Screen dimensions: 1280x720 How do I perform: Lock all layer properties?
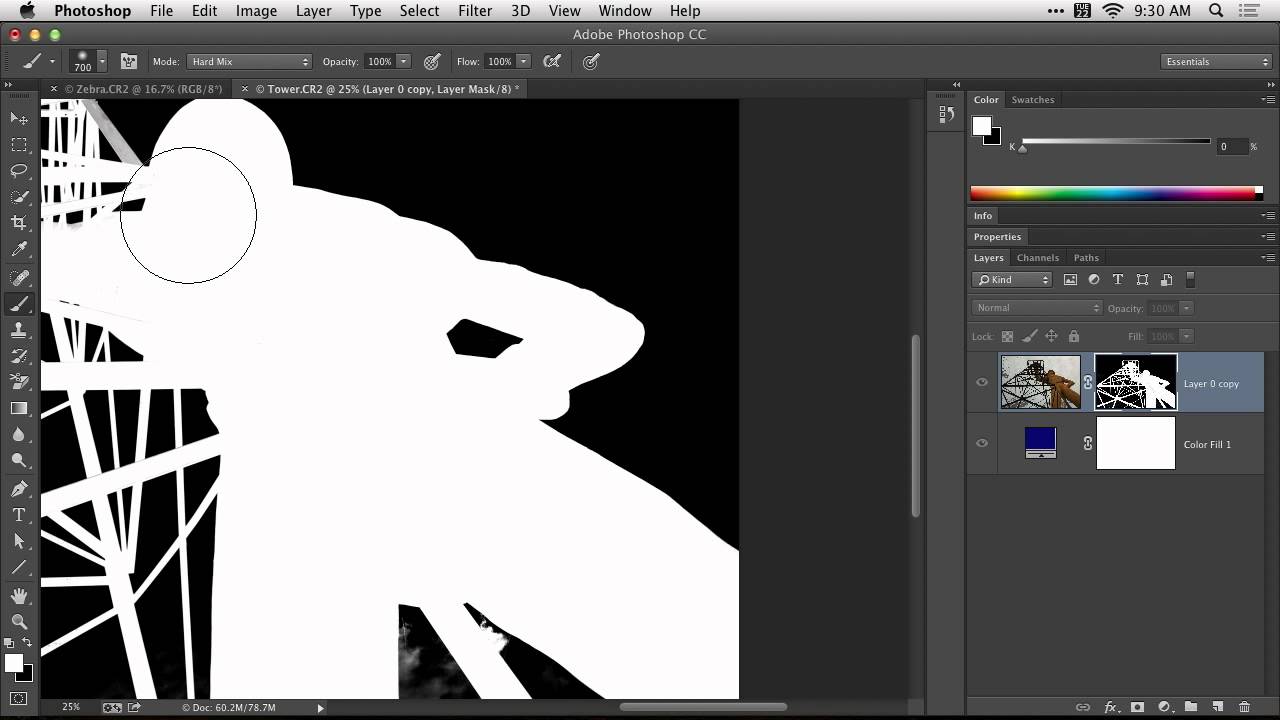click(x=1074, y=337)
